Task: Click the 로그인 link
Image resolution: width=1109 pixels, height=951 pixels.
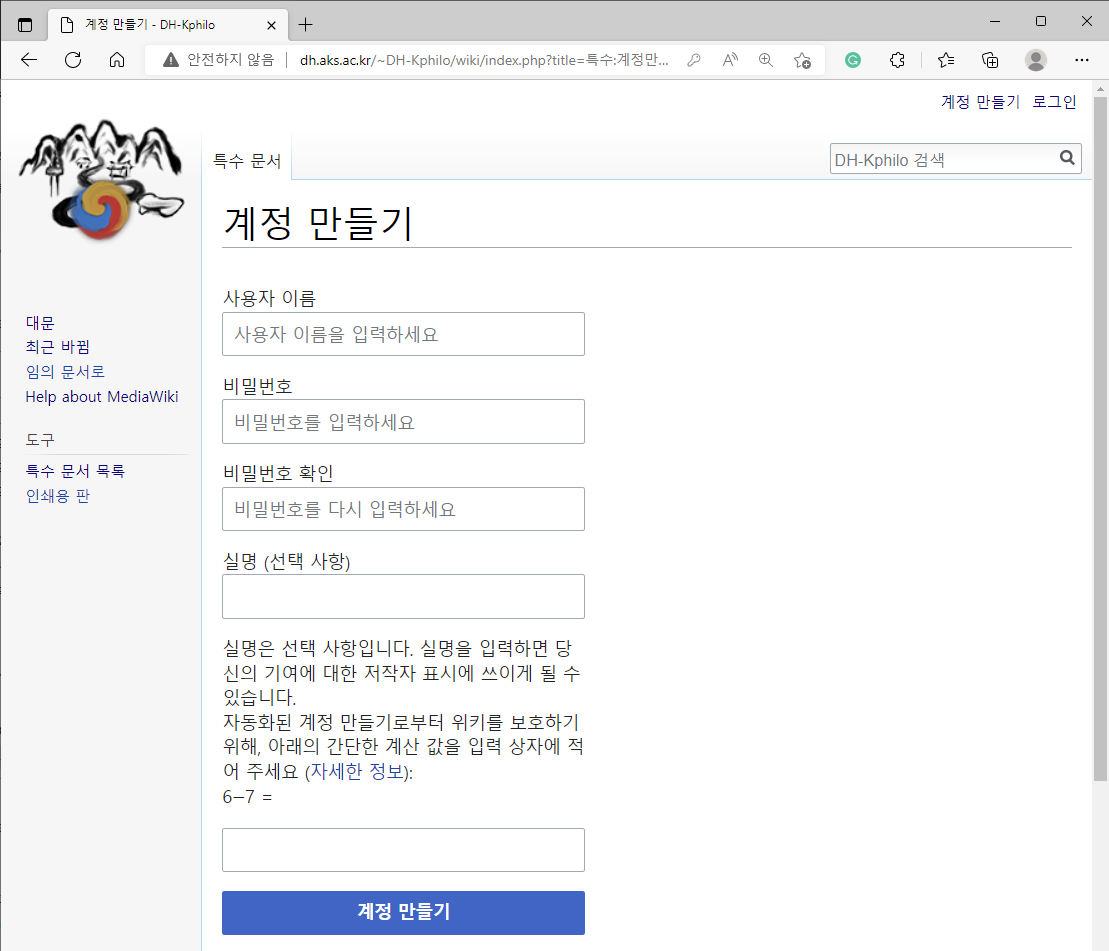Action: pos(1054,102)
